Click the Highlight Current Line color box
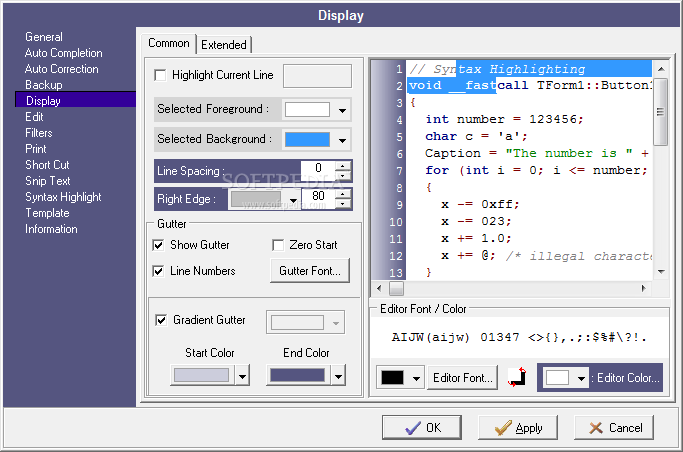Screen dimensions: 683x452 coord(317,76)
